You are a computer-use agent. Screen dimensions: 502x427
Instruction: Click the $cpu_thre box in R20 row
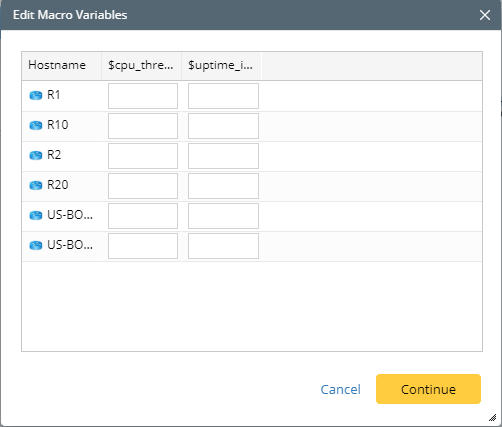143,186
